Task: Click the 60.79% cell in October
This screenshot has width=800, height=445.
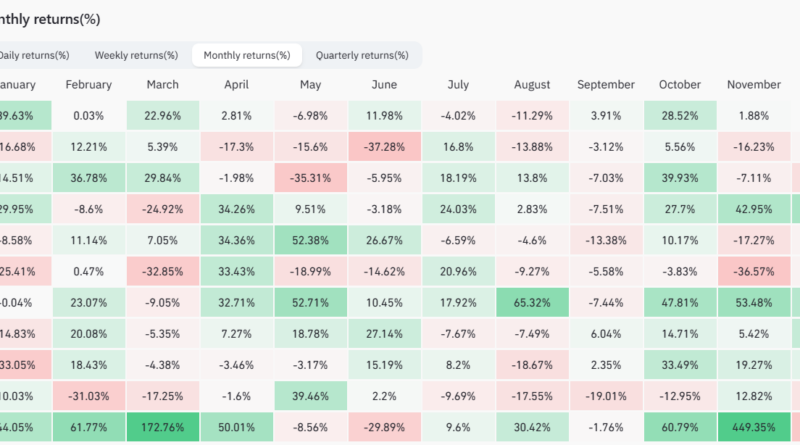Action: pos(680,425)
